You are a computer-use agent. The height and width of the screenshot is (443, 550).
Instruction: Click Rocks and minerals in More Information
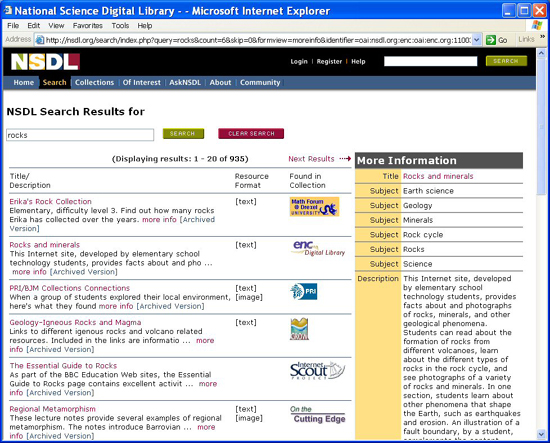(x=438, y=176)
